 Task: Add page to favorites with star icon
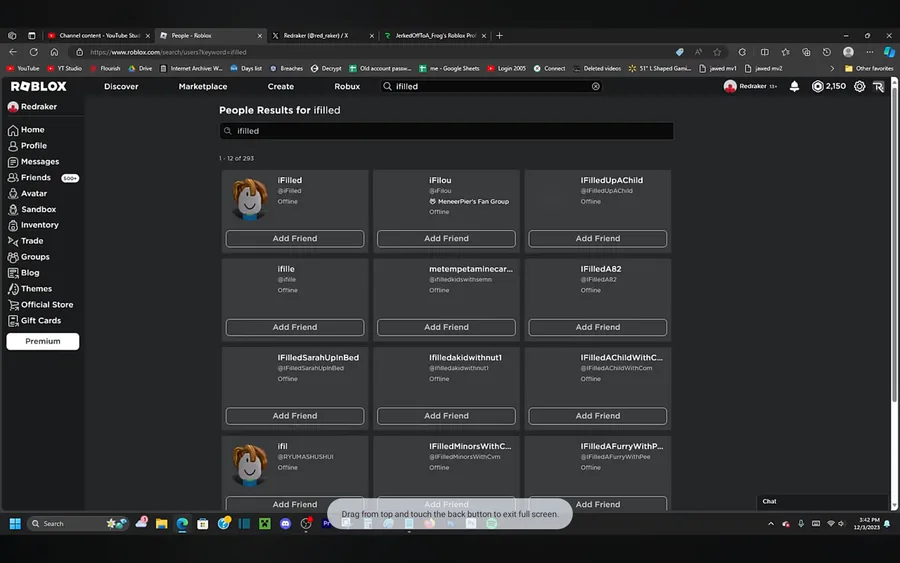pyautogui.click(x=717, y=52)
